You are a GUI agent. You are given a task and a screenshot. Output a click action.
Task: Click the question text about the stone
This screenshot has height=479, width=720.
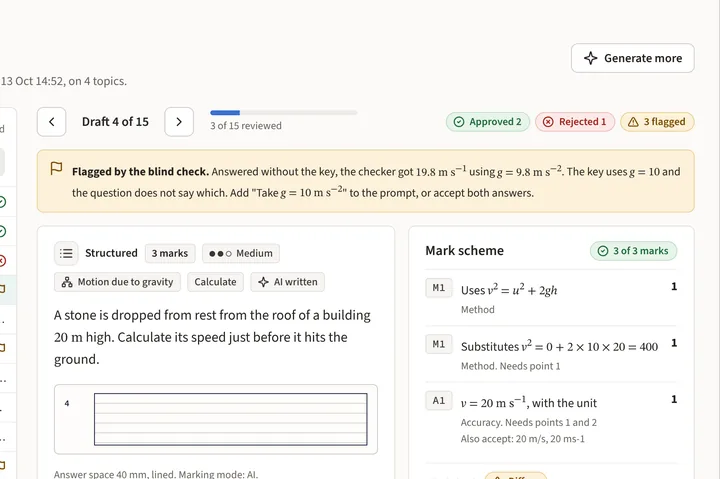(x=212, y=337)
